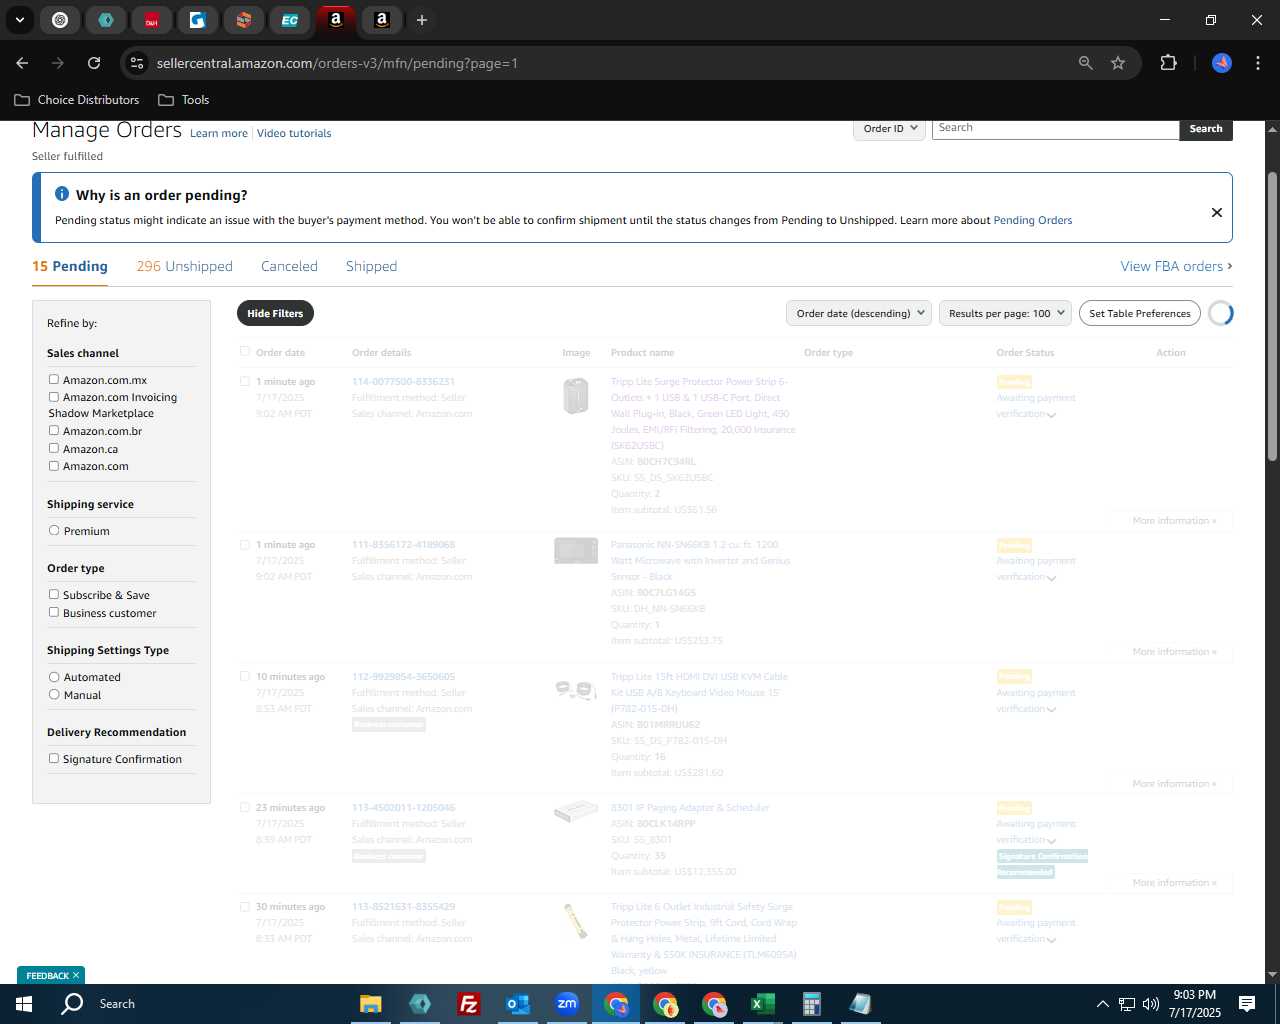Open the Learn more link
The image size is (1280, 1024).
click(x=219, y=133)
